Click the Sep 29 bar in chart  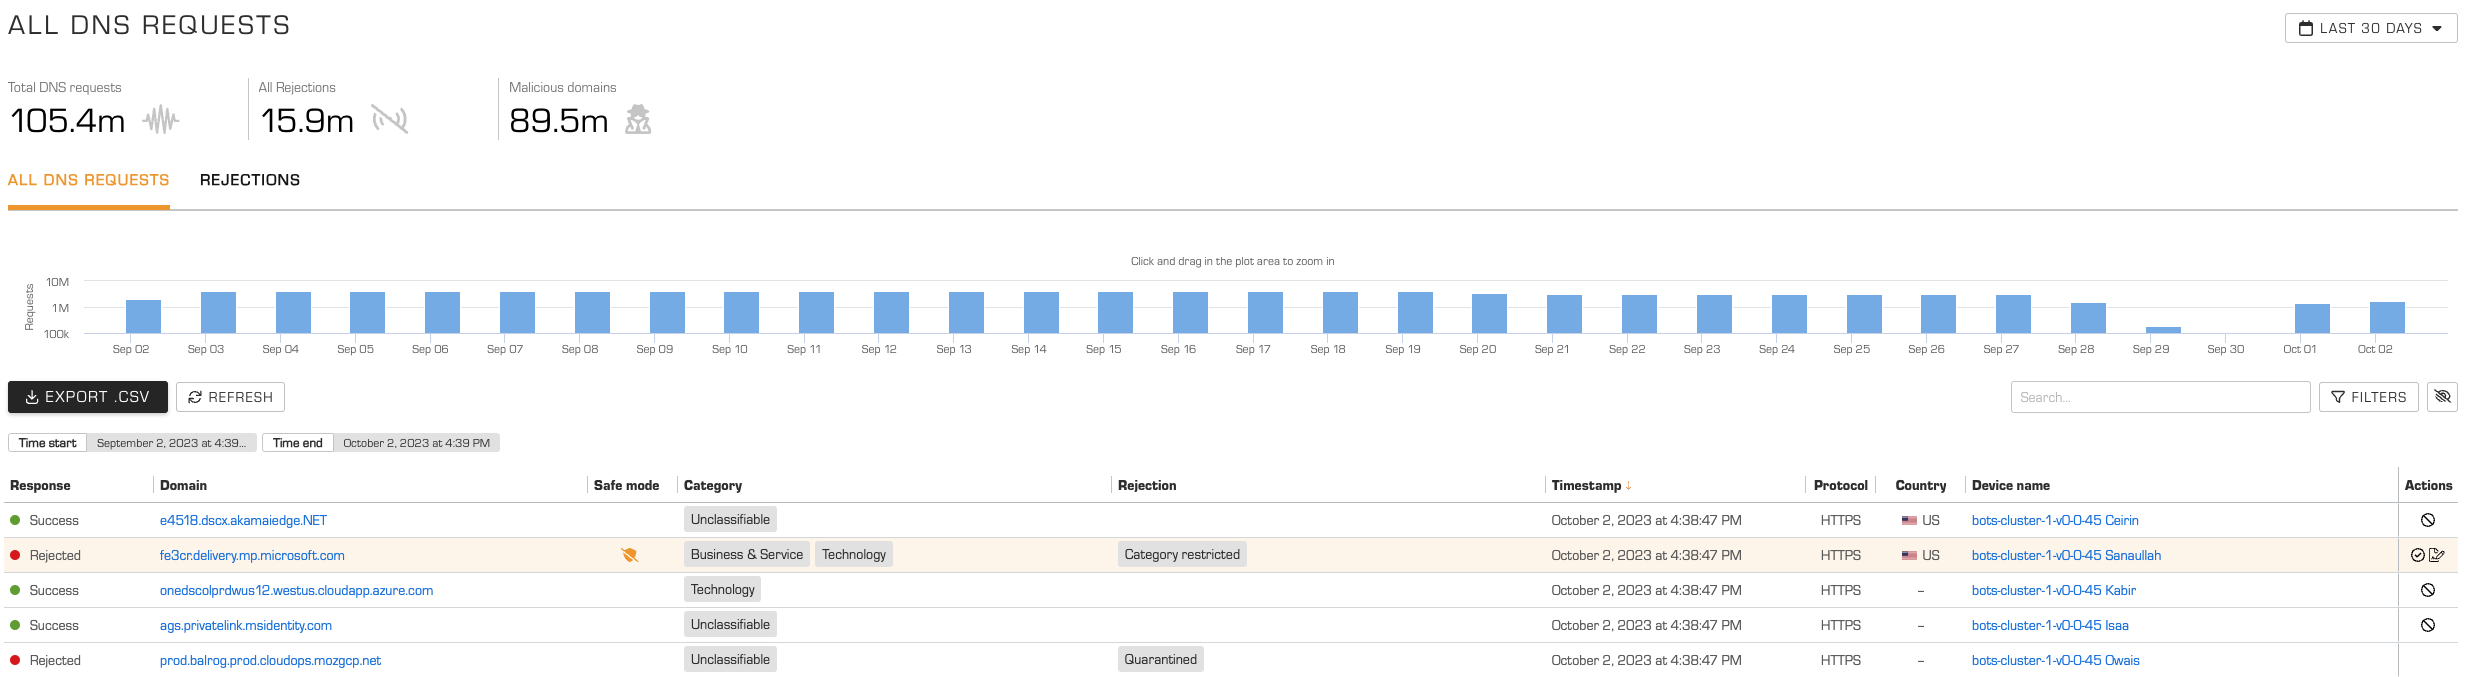(x=2163, y=329)
